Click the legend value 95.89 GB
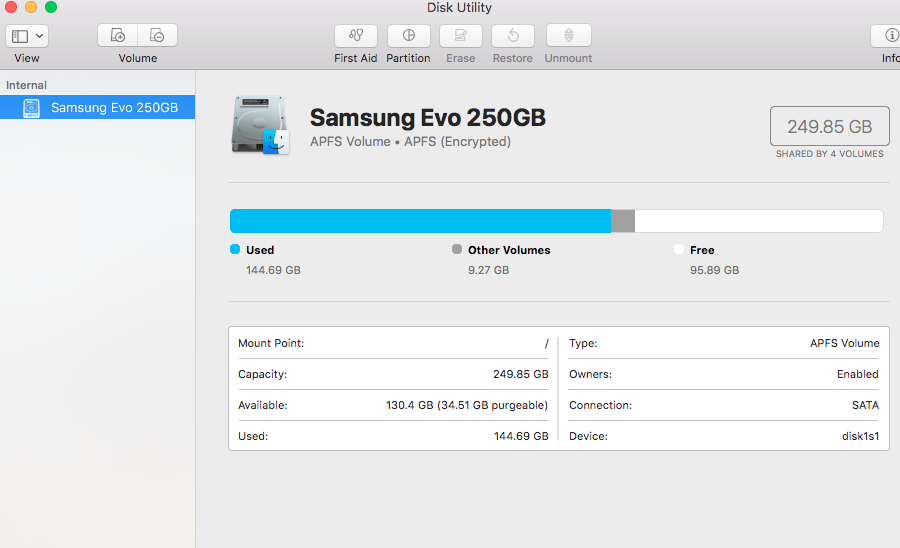The width and height of the screenshot is (900, 548). [715, 270]
